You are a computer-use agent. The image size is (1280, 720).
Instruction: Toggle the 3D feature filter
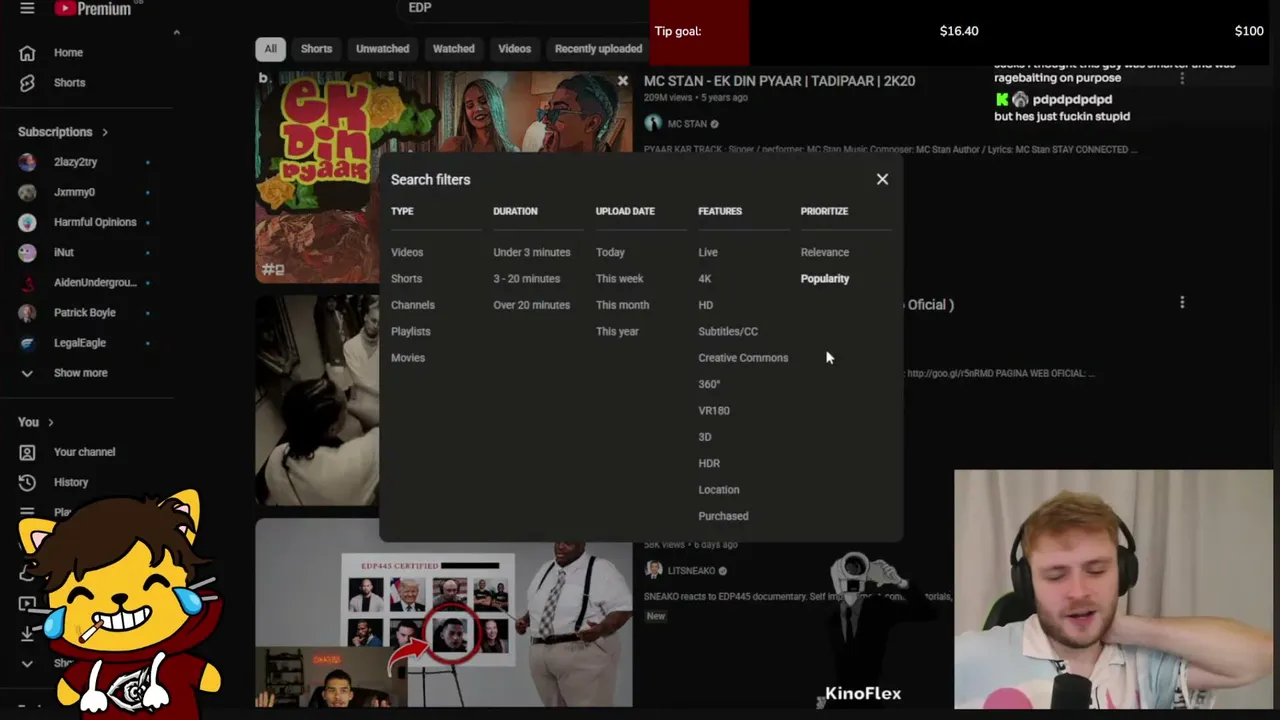(x=705, y=437)
